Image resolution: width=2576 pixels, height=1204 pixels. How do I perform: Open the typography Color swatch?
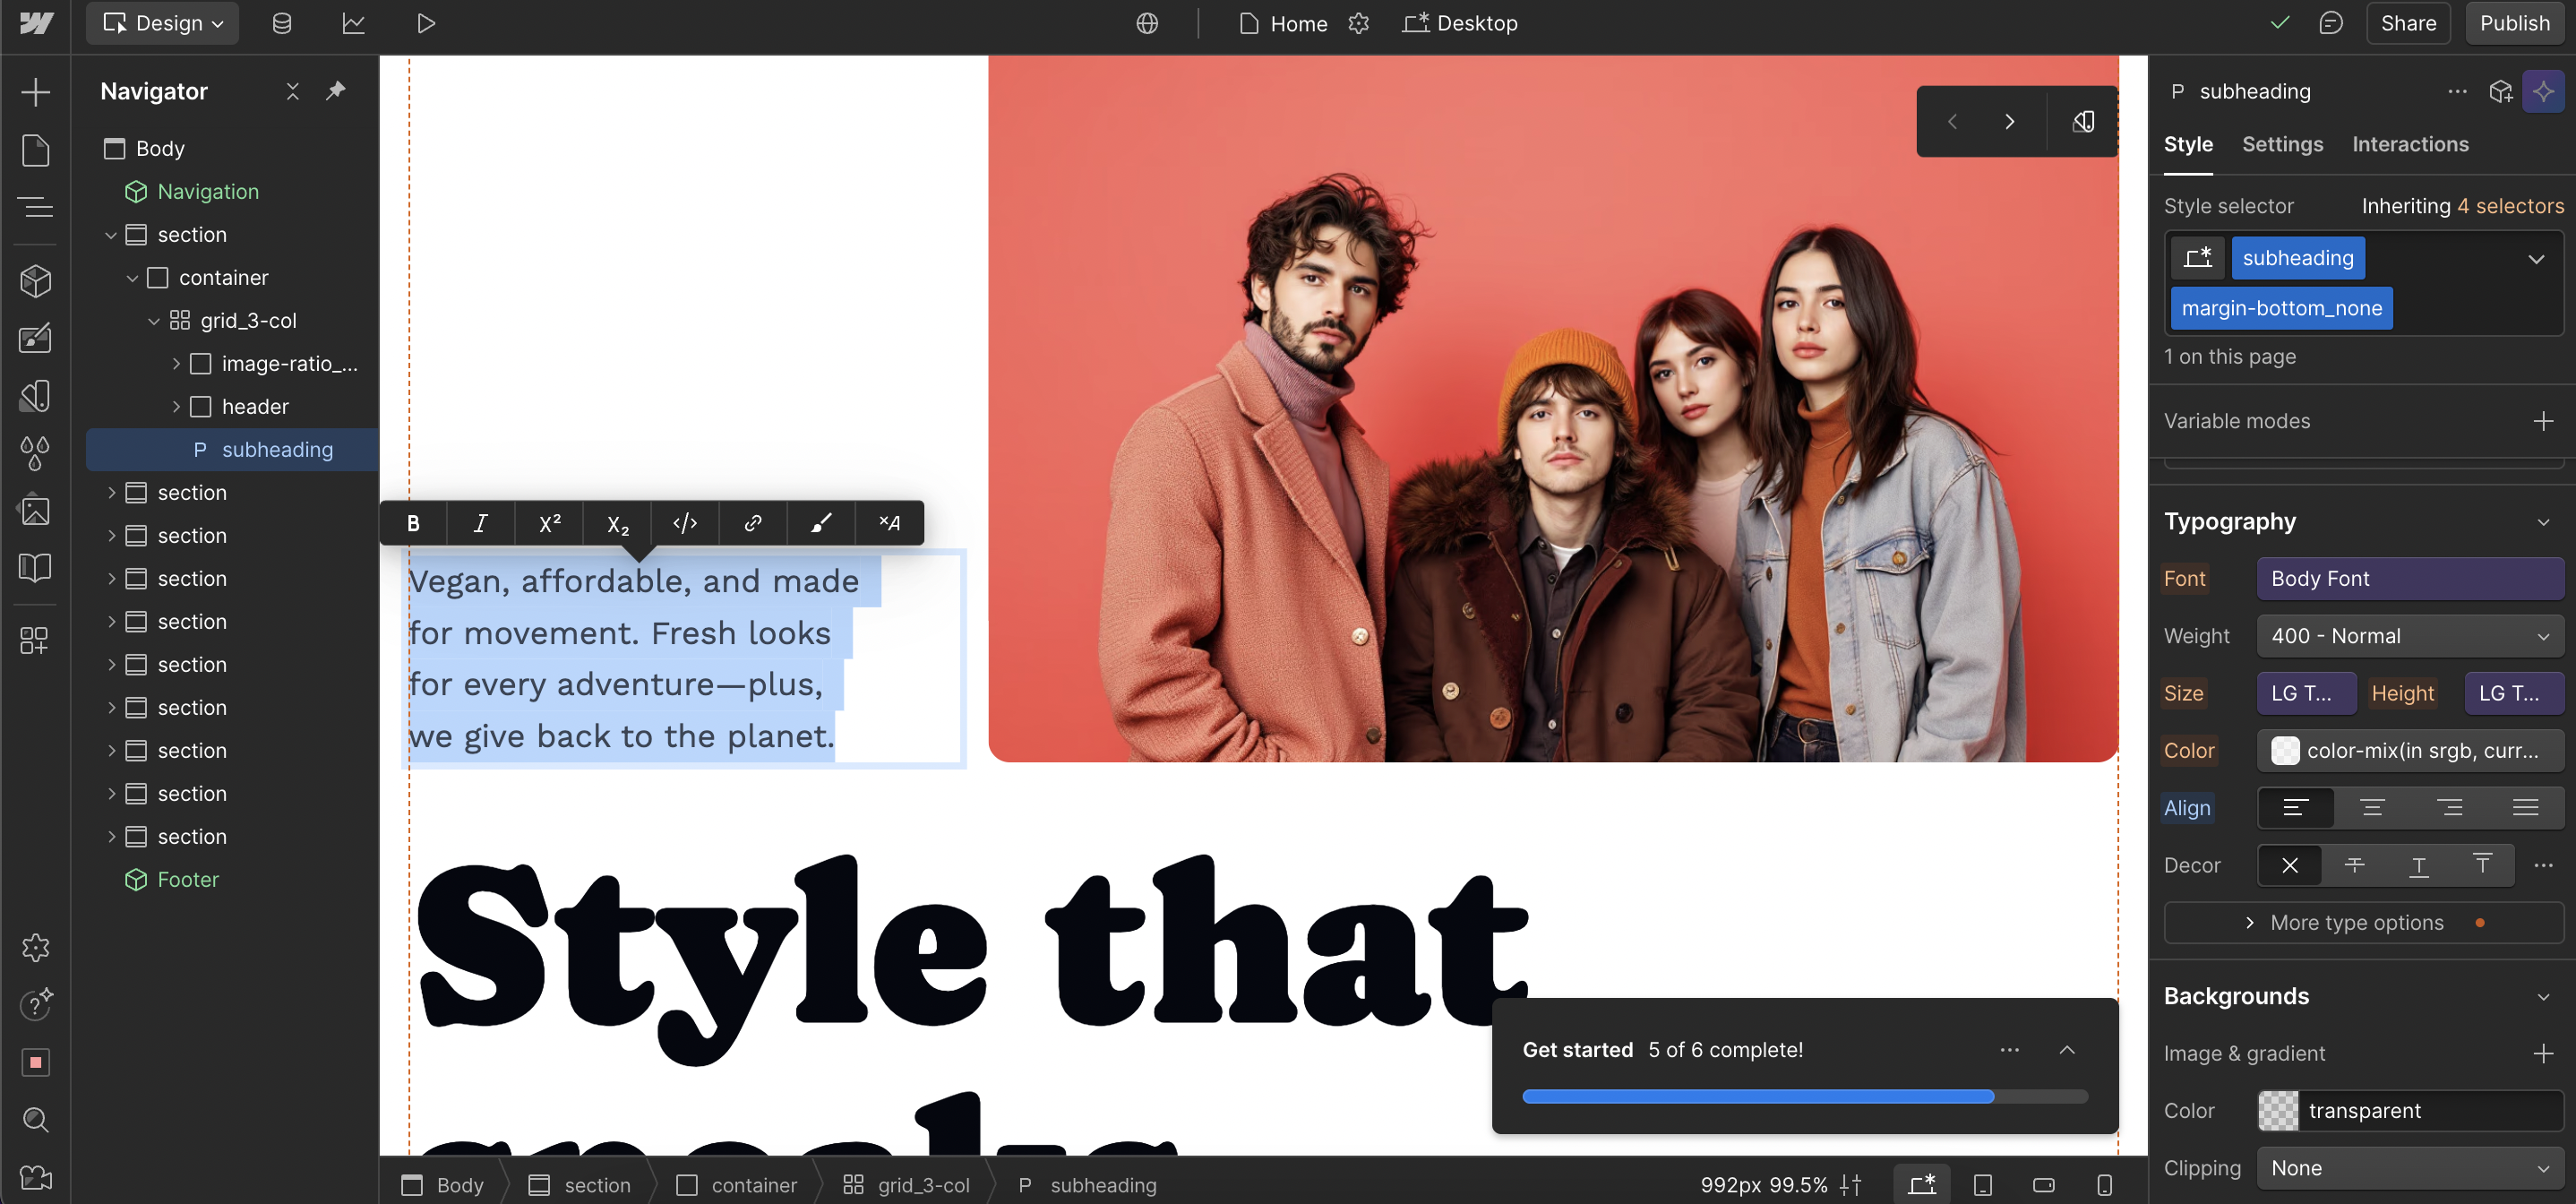2285,751
